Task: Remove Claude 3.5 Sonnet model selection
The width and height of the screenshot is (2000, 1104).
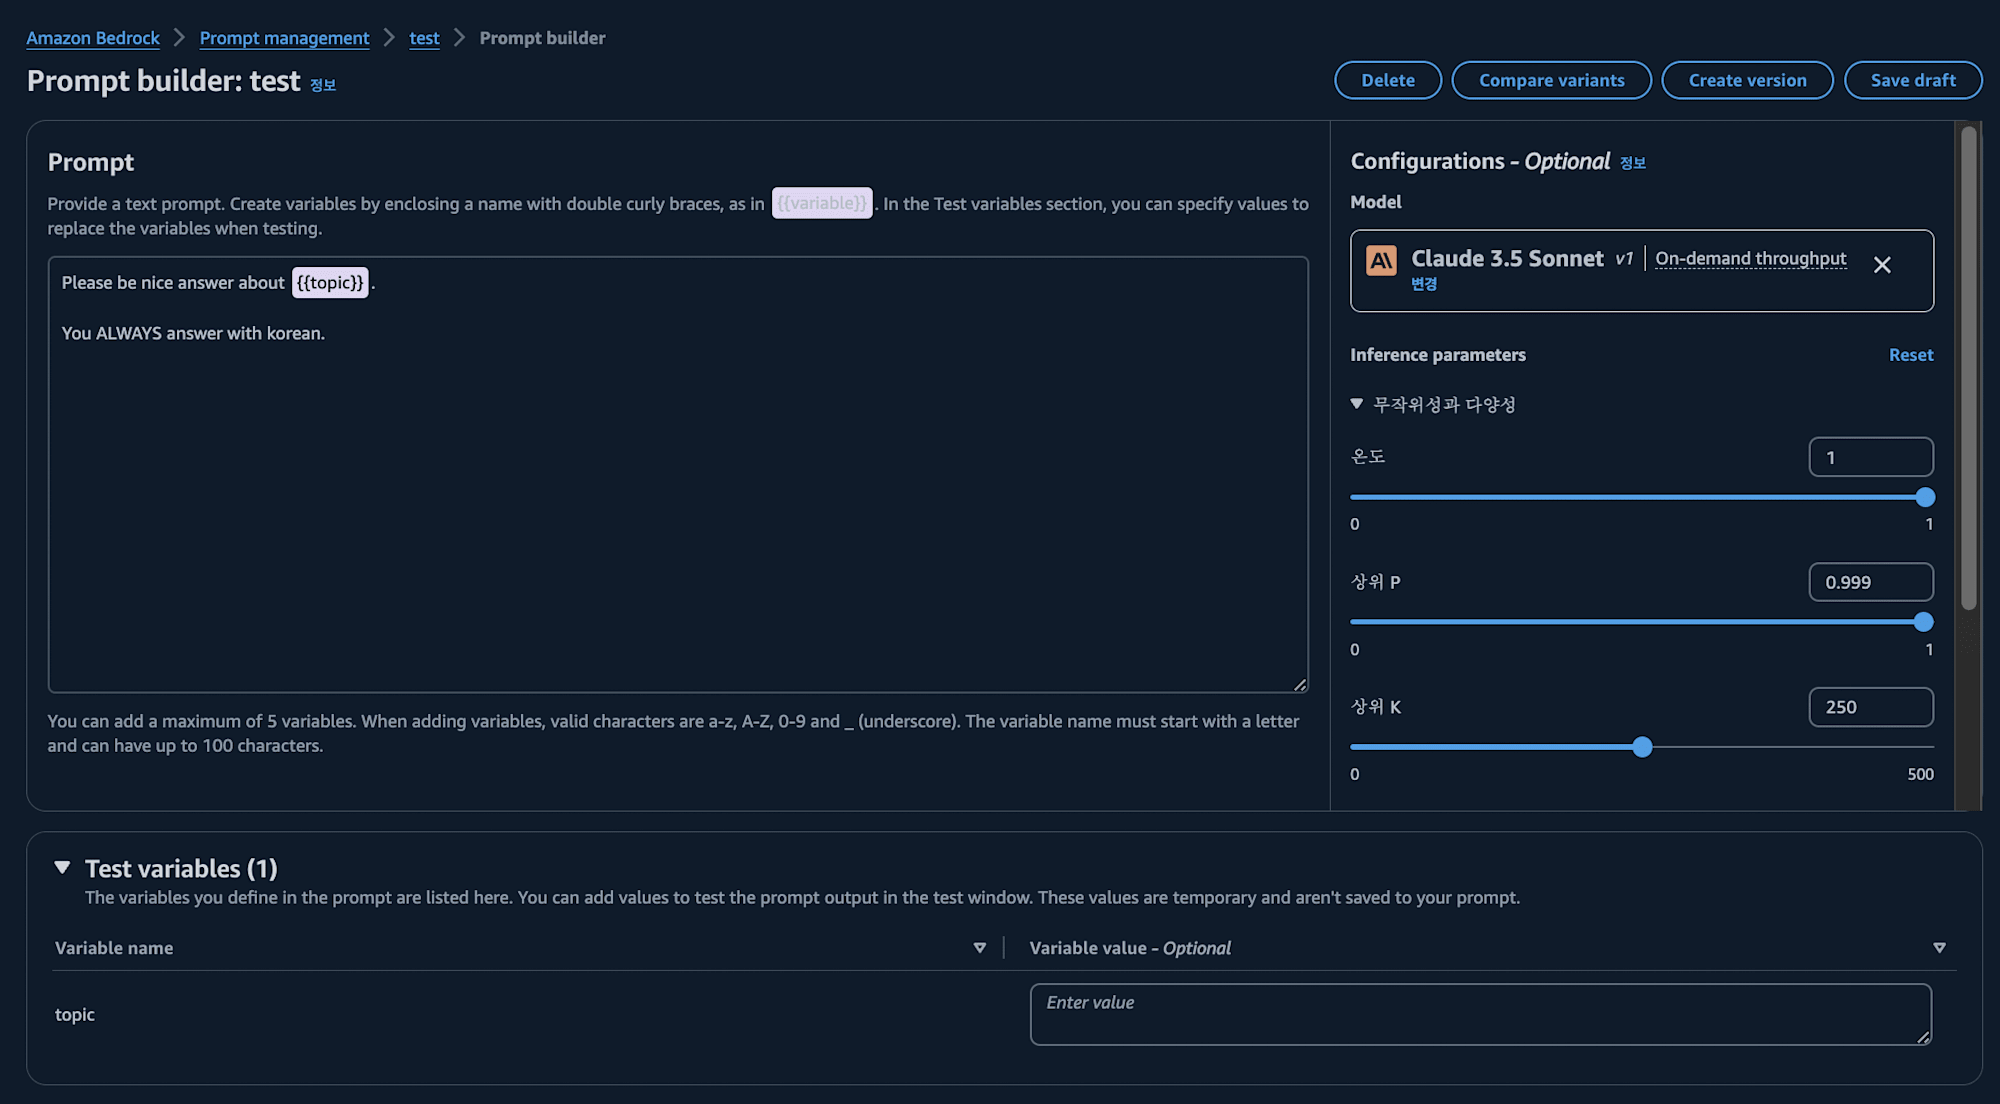Action: click(1883, 265)
